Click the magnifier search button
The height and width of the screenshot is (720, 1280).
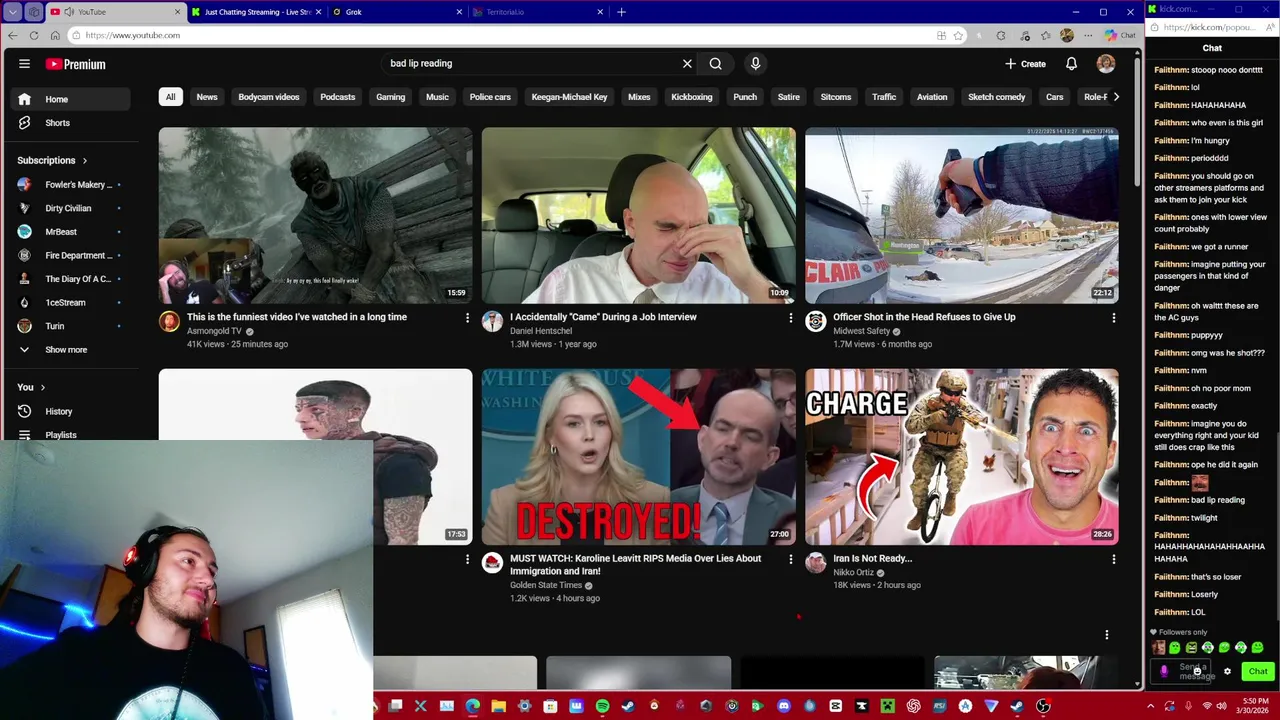pyautogui.click(x=716, y=63)
